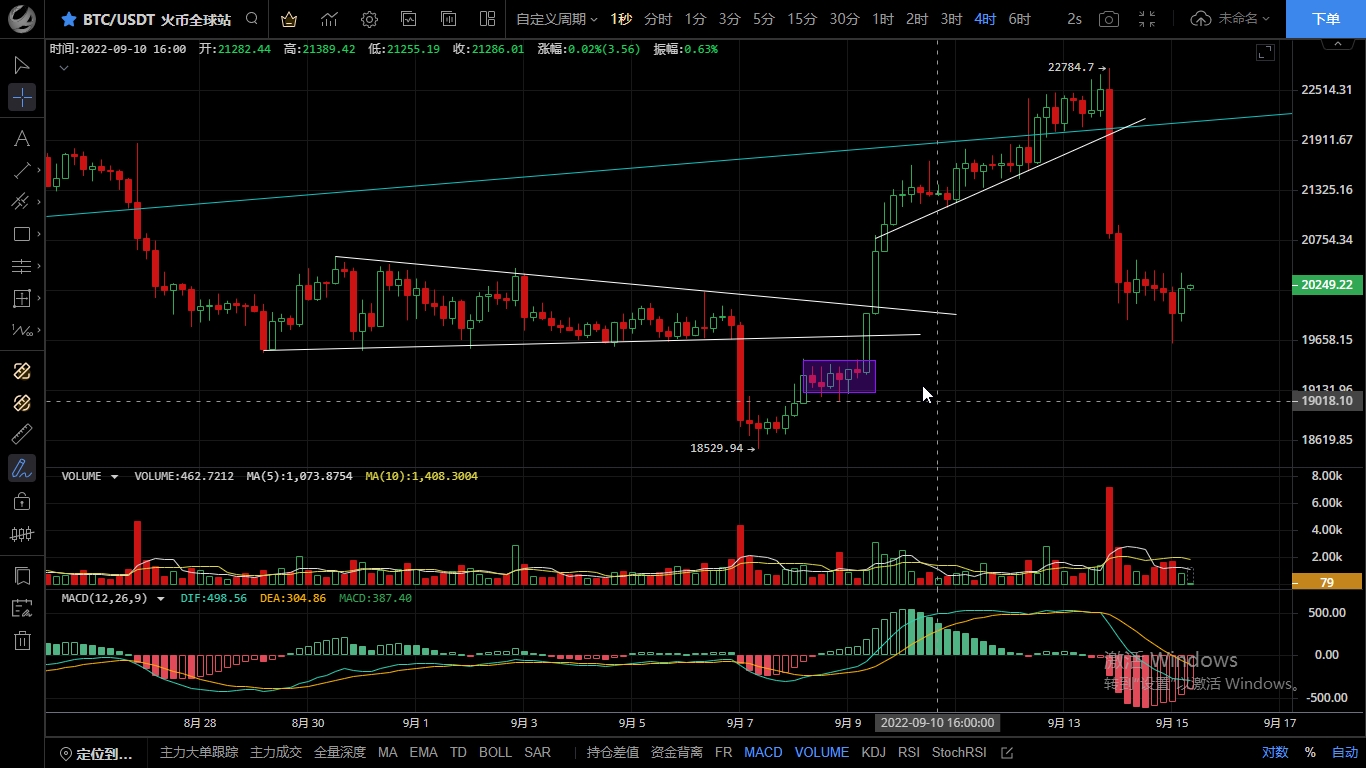Open the symbol search magnifier
The width and height of the screenshot is (1366, 768).
point(252,19)
